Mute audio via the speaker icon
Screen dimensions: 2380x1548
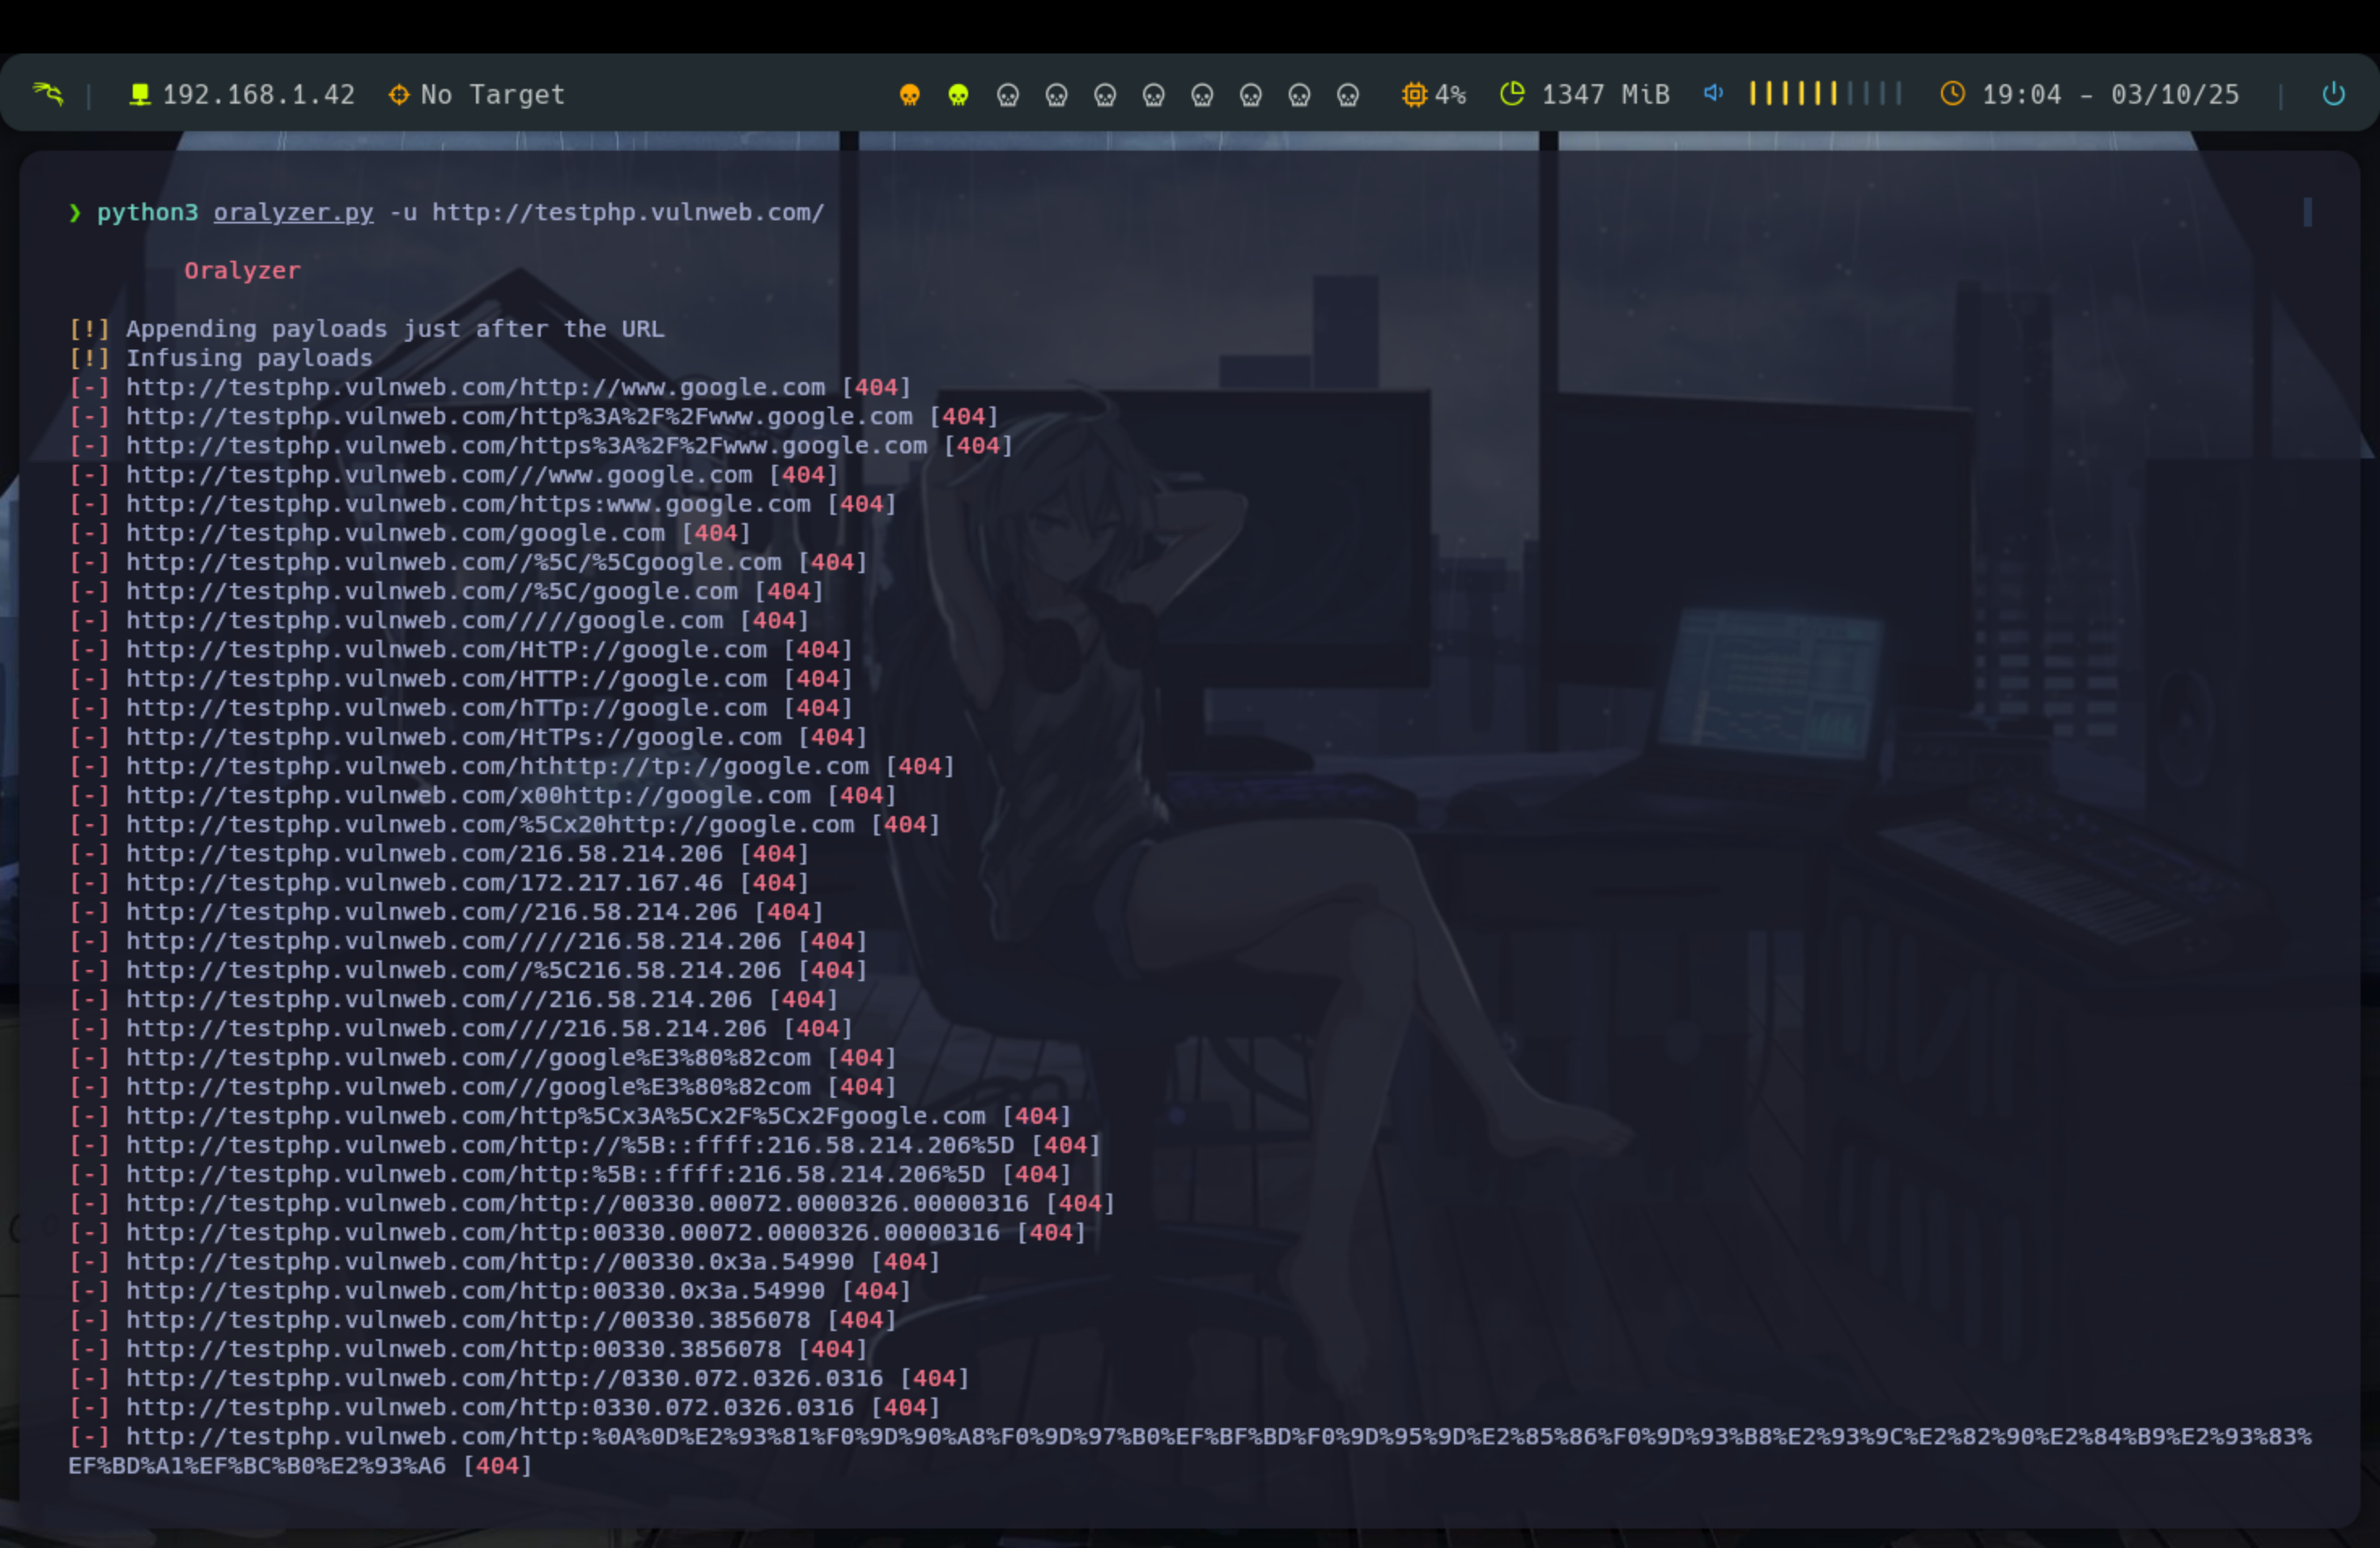coord(1713,93)
